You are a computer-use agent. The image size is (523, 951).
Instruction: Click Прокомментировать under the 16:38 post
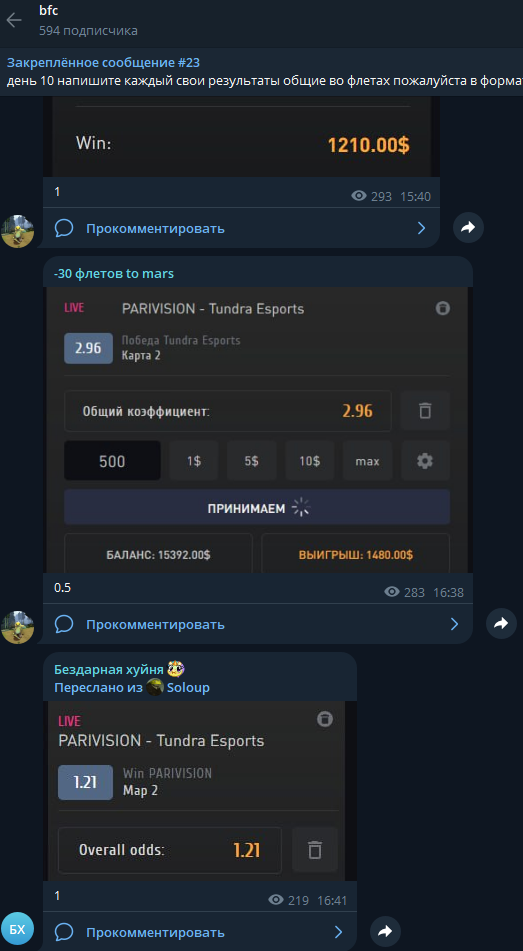pos(155,624)
